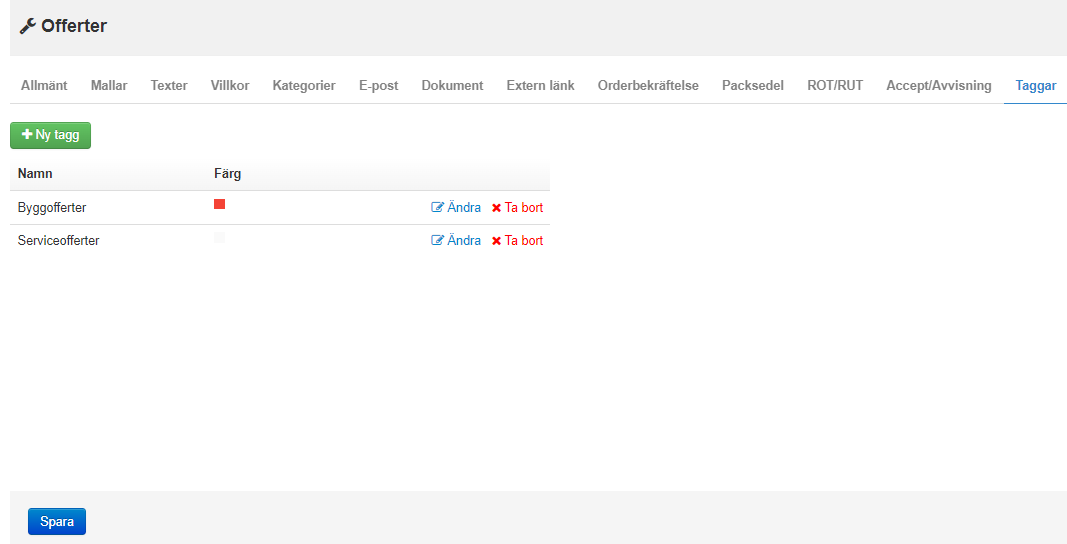The width and height of the screenshot is (1067, 544).
Task: Switch to the Mallar tab
Action: pos(109,86)
